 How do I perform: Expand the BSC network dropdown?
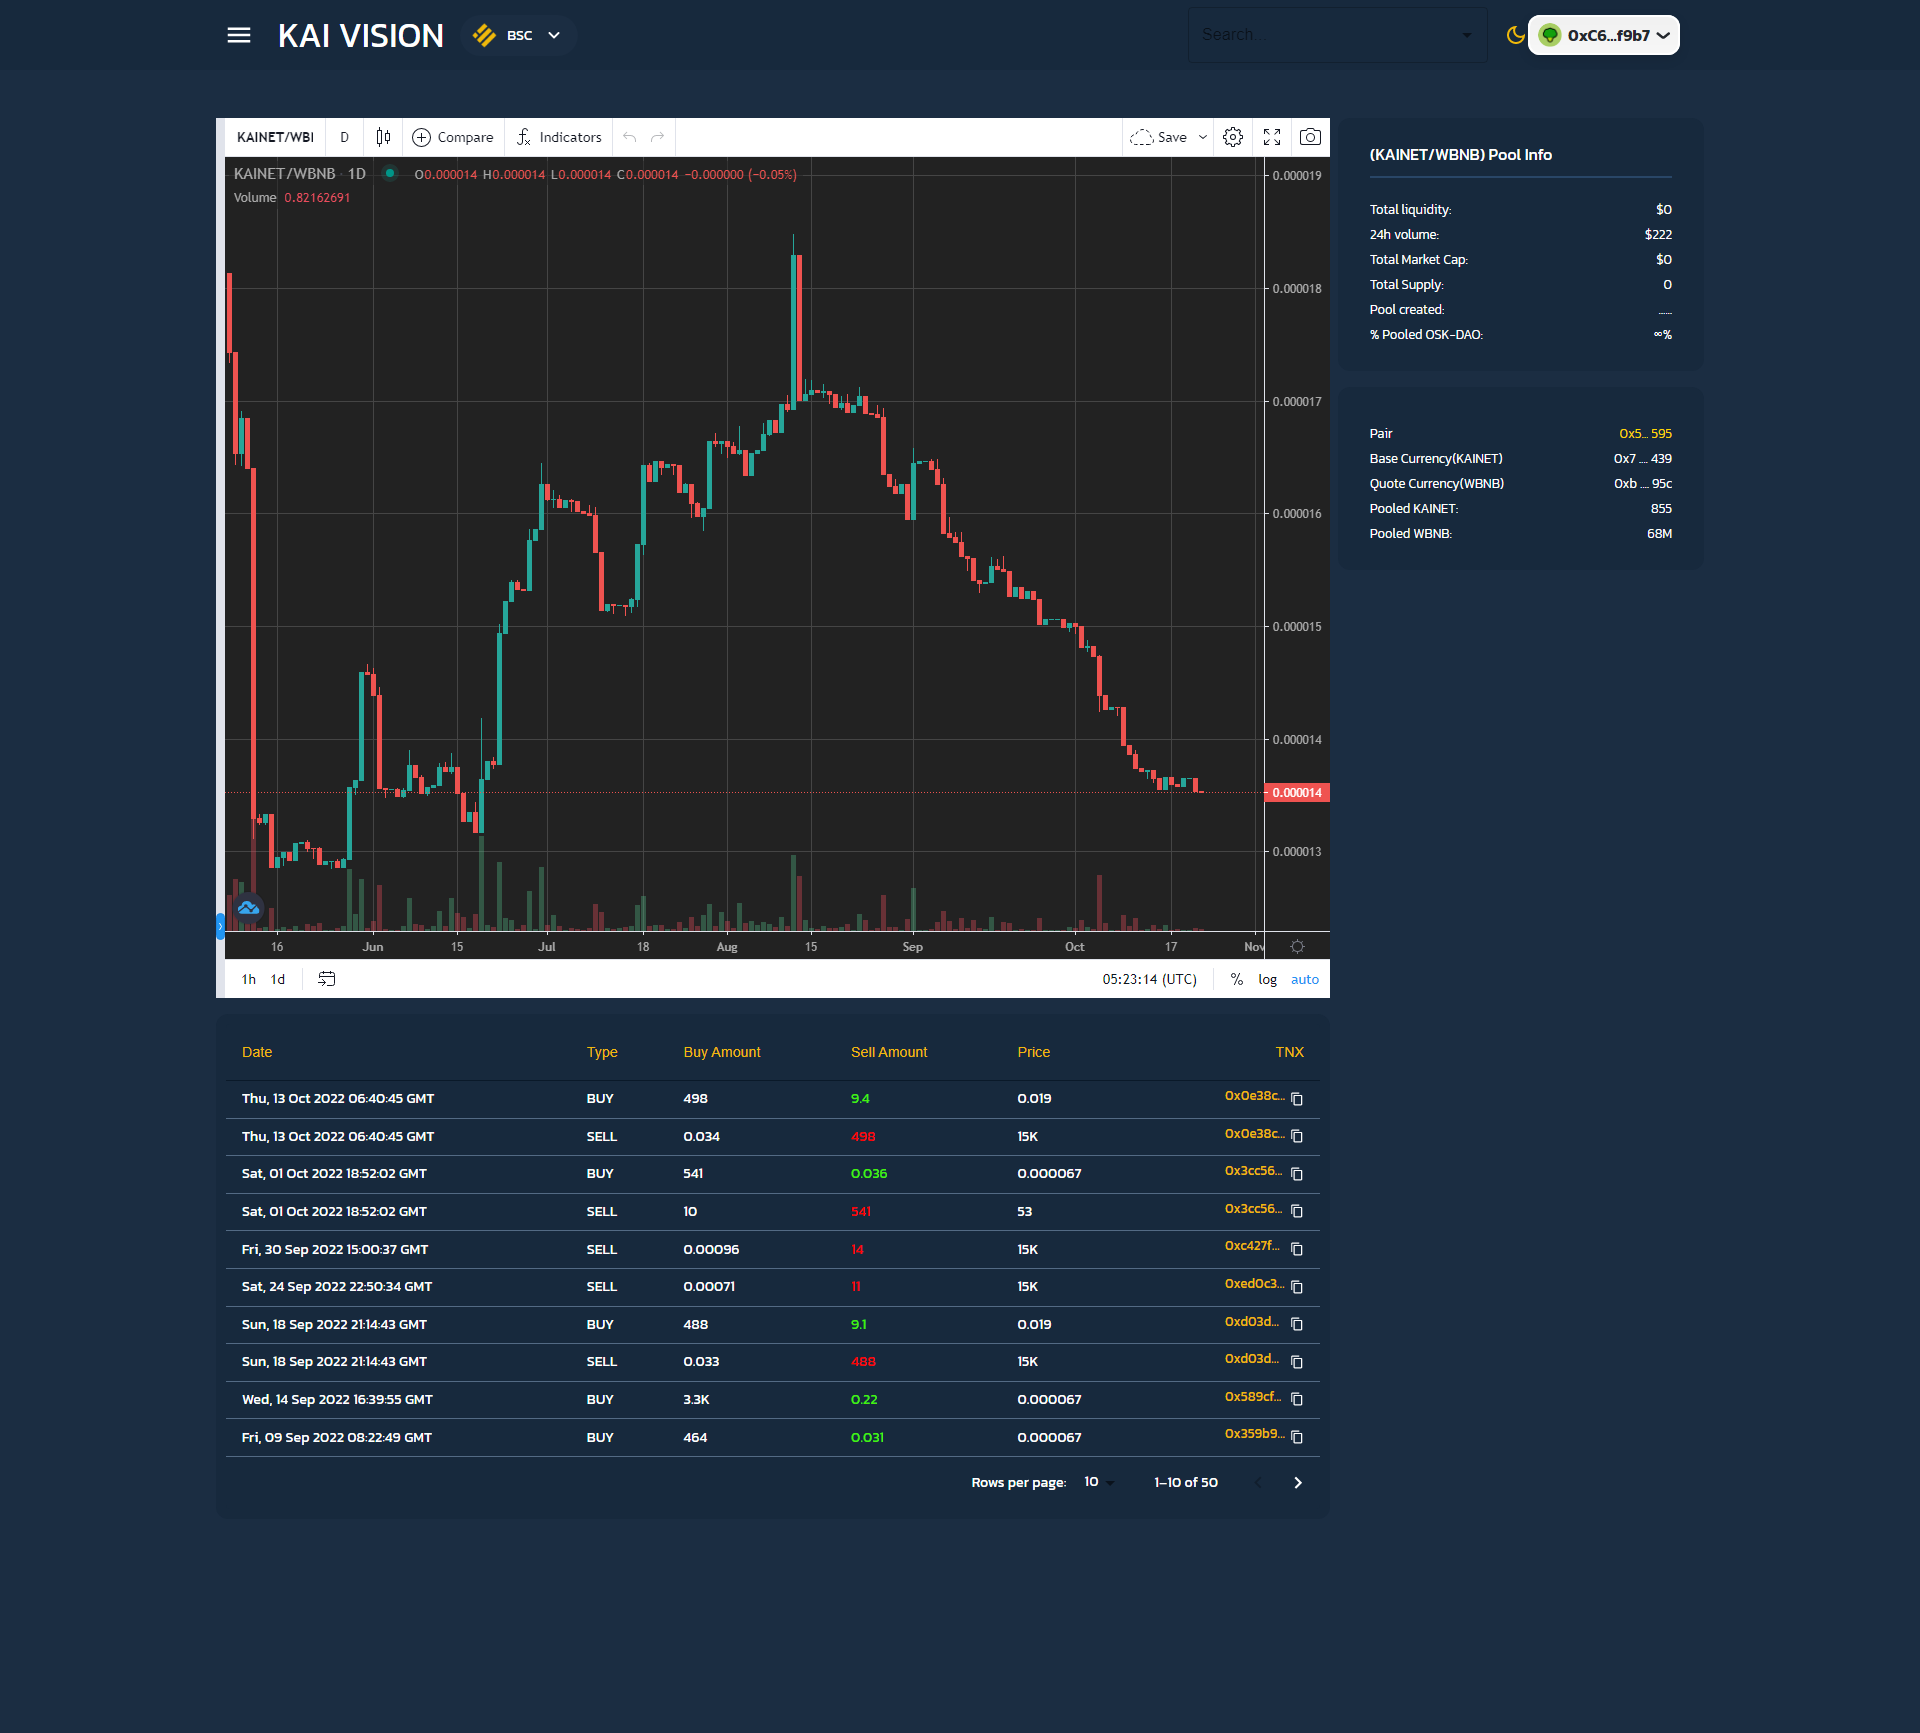click(x=519, y=35)
